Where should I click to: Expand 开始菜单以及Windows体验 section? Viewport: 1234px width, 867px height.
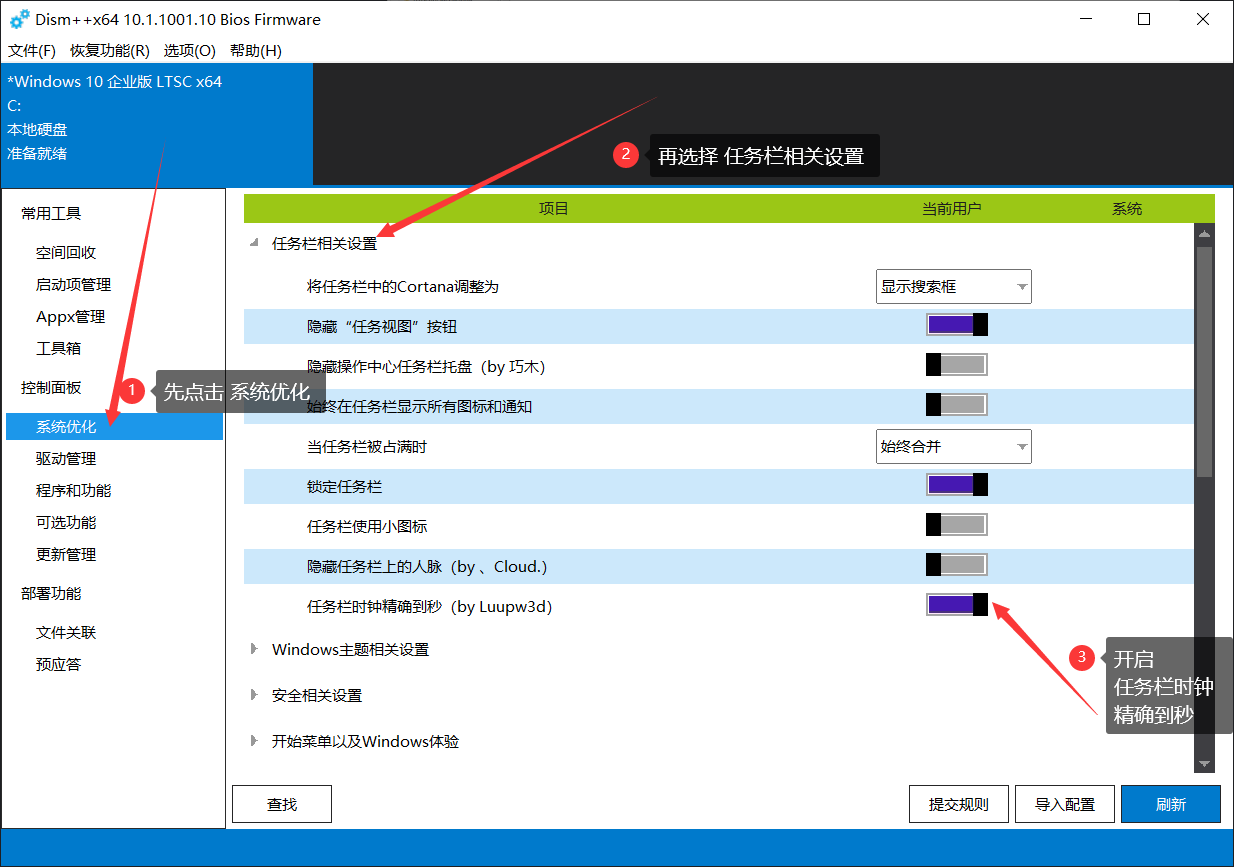coord(255,741)
